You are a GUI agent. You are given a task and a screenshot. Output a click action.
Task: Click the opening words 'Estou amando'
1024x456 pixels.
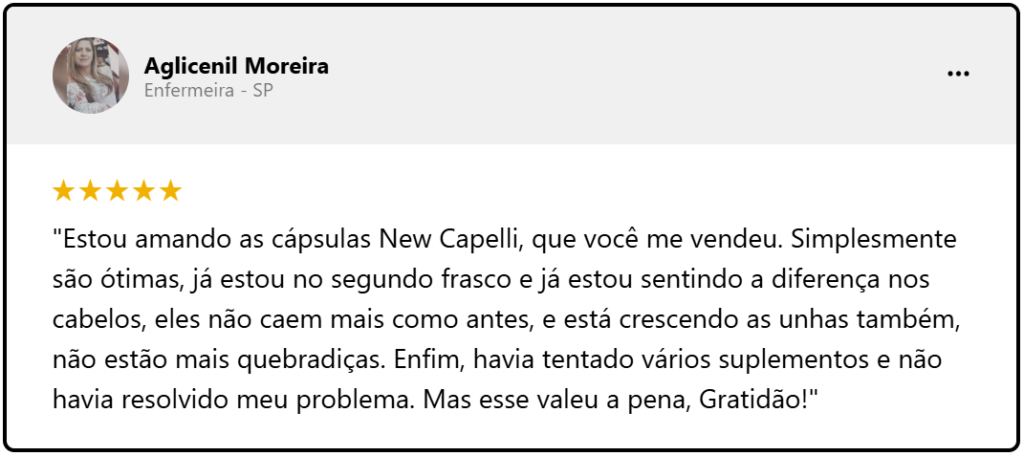[x=125, y=241]
